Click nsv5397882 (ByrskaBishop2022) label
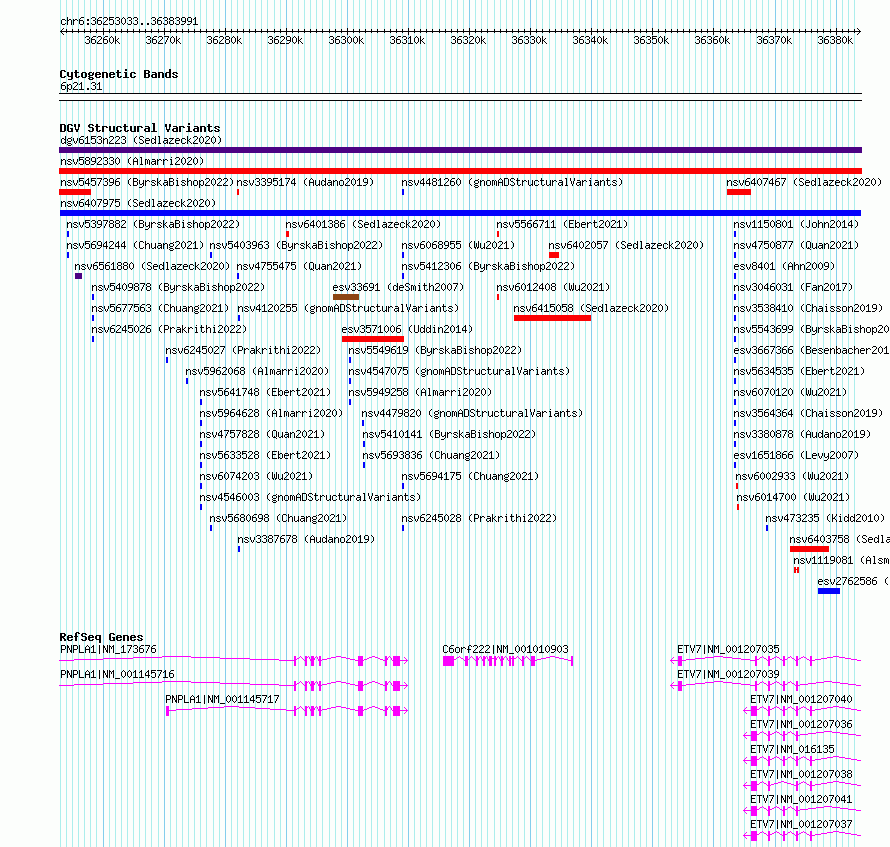Image resolution: width=890 pixels, height=847 pixels. coord(153,224)
